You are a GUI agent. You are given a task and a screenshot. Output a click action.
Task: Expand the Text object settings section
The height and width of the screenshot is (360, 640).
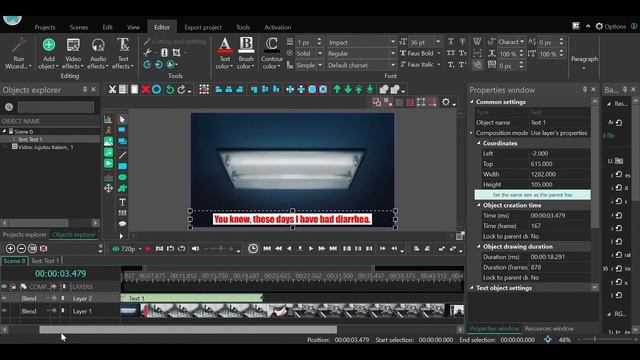pos(472,288)
